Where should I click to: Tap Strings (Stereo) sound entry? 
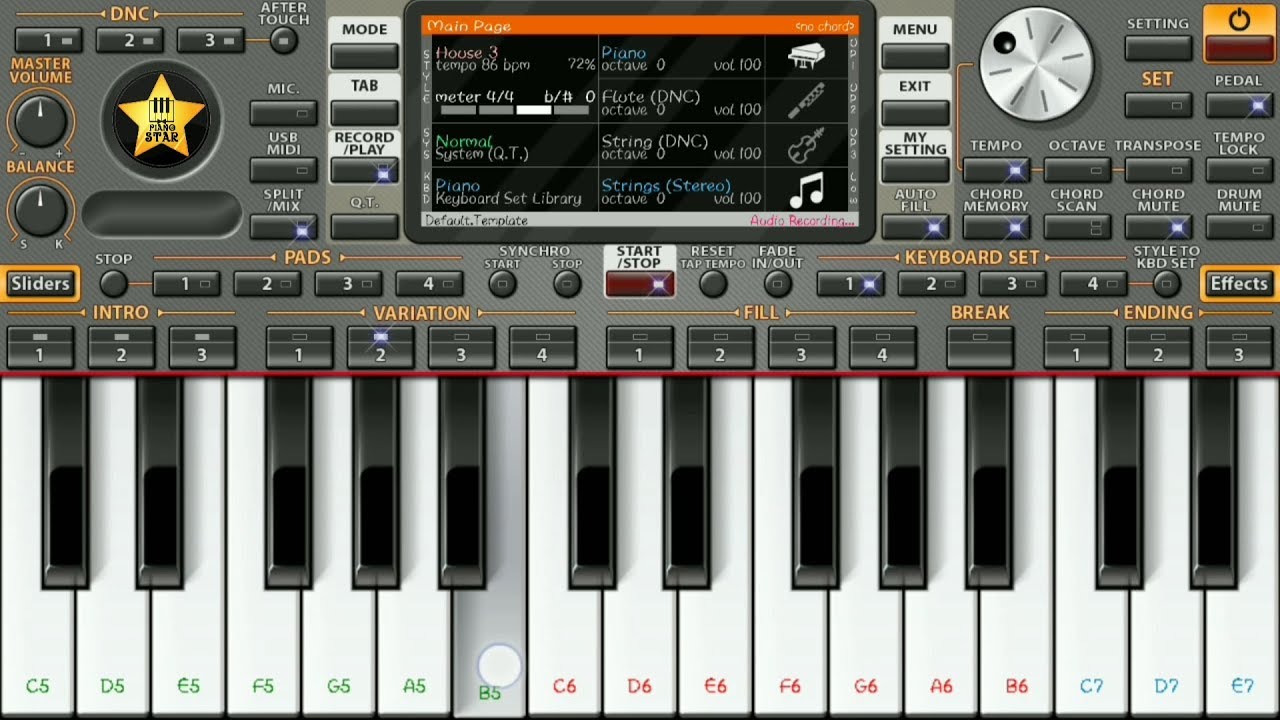682,191
